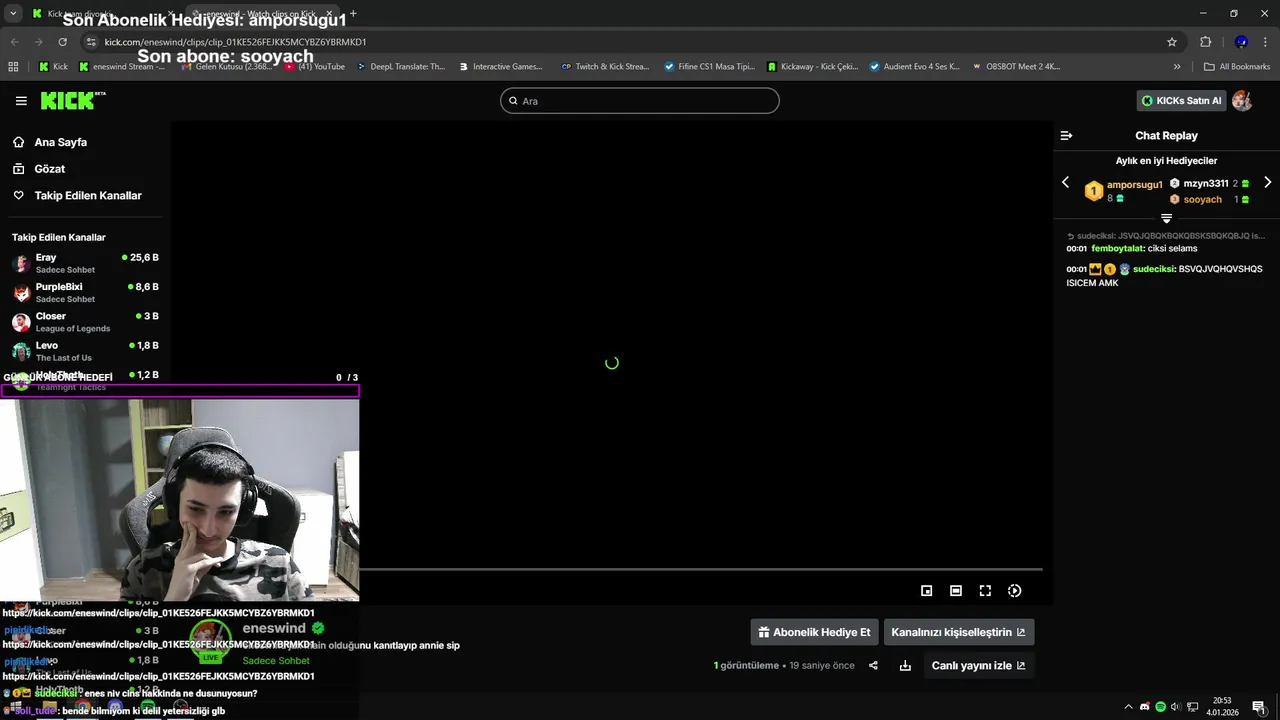Open the YouTube bookmark

tap(314, 67)
